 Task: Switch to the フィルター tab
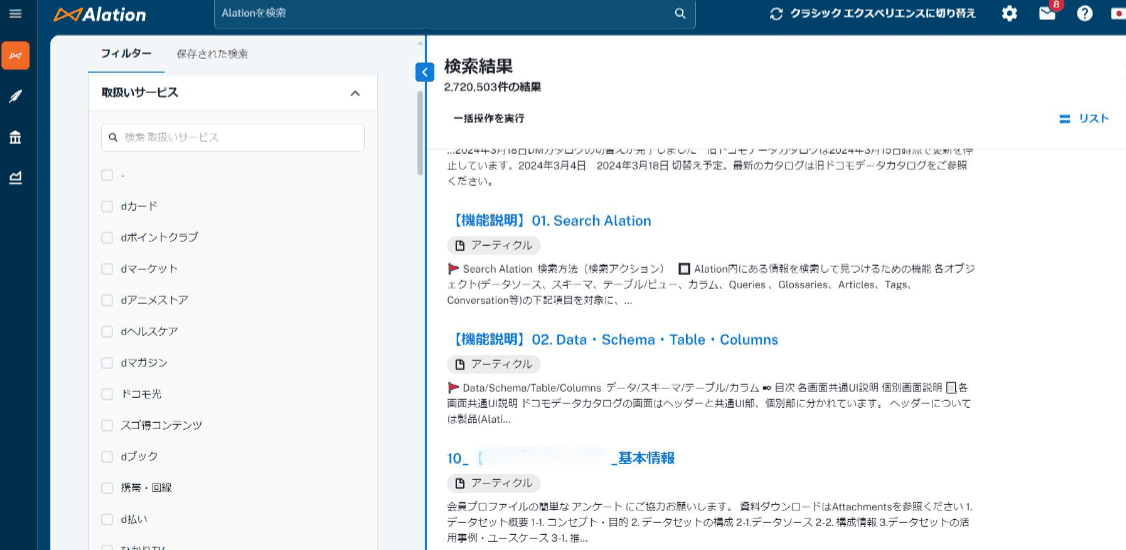coord(126,54)
